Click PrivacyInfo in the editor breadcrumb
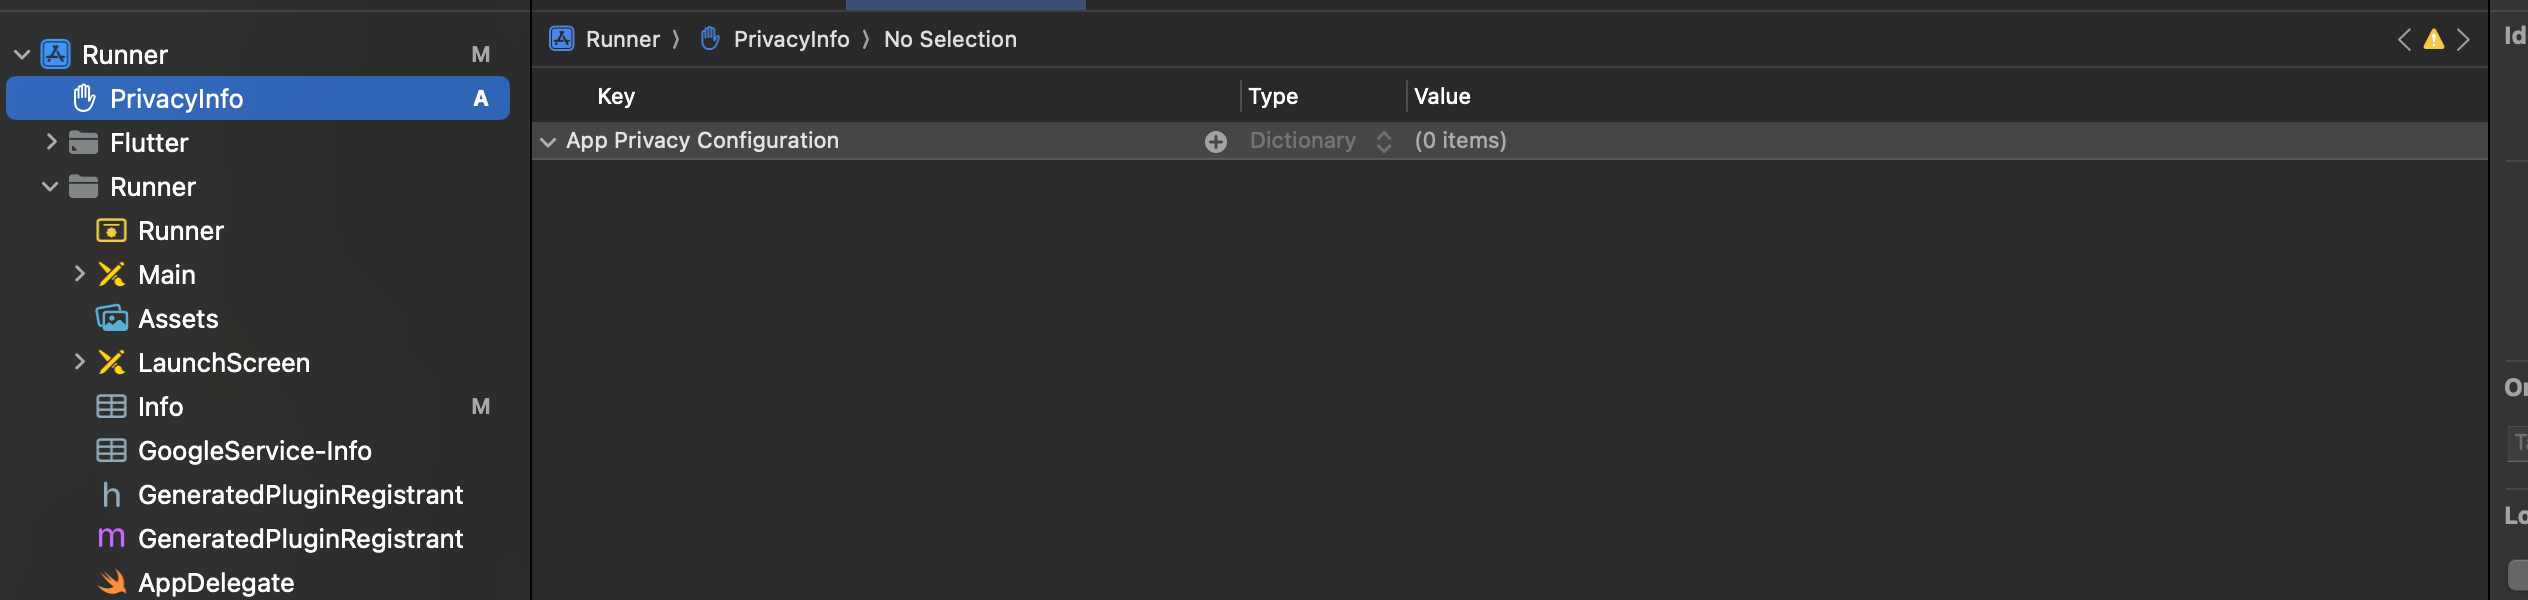2528x600 pixels. tap(792, 39)
